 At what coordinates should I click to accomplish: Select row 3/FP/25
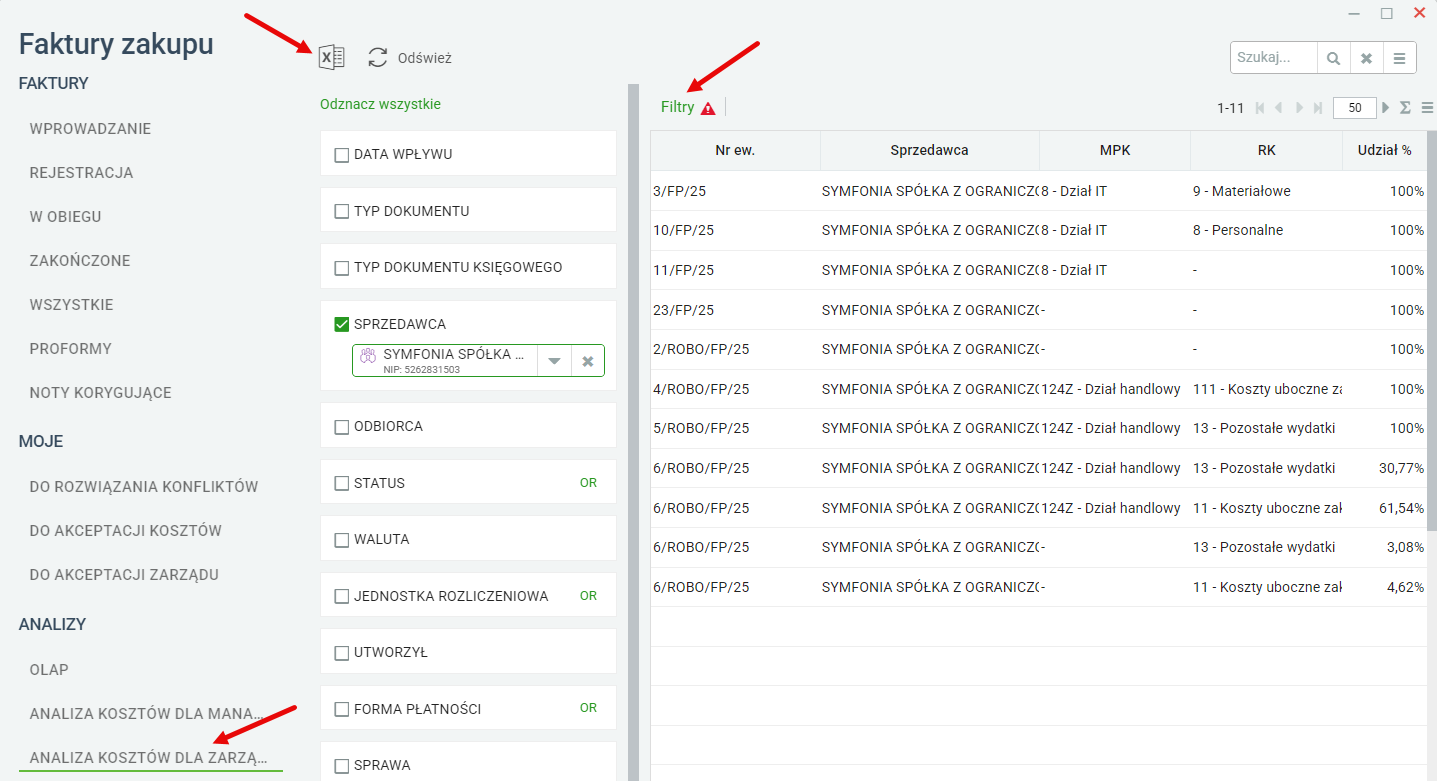[x=1038, y=191]
